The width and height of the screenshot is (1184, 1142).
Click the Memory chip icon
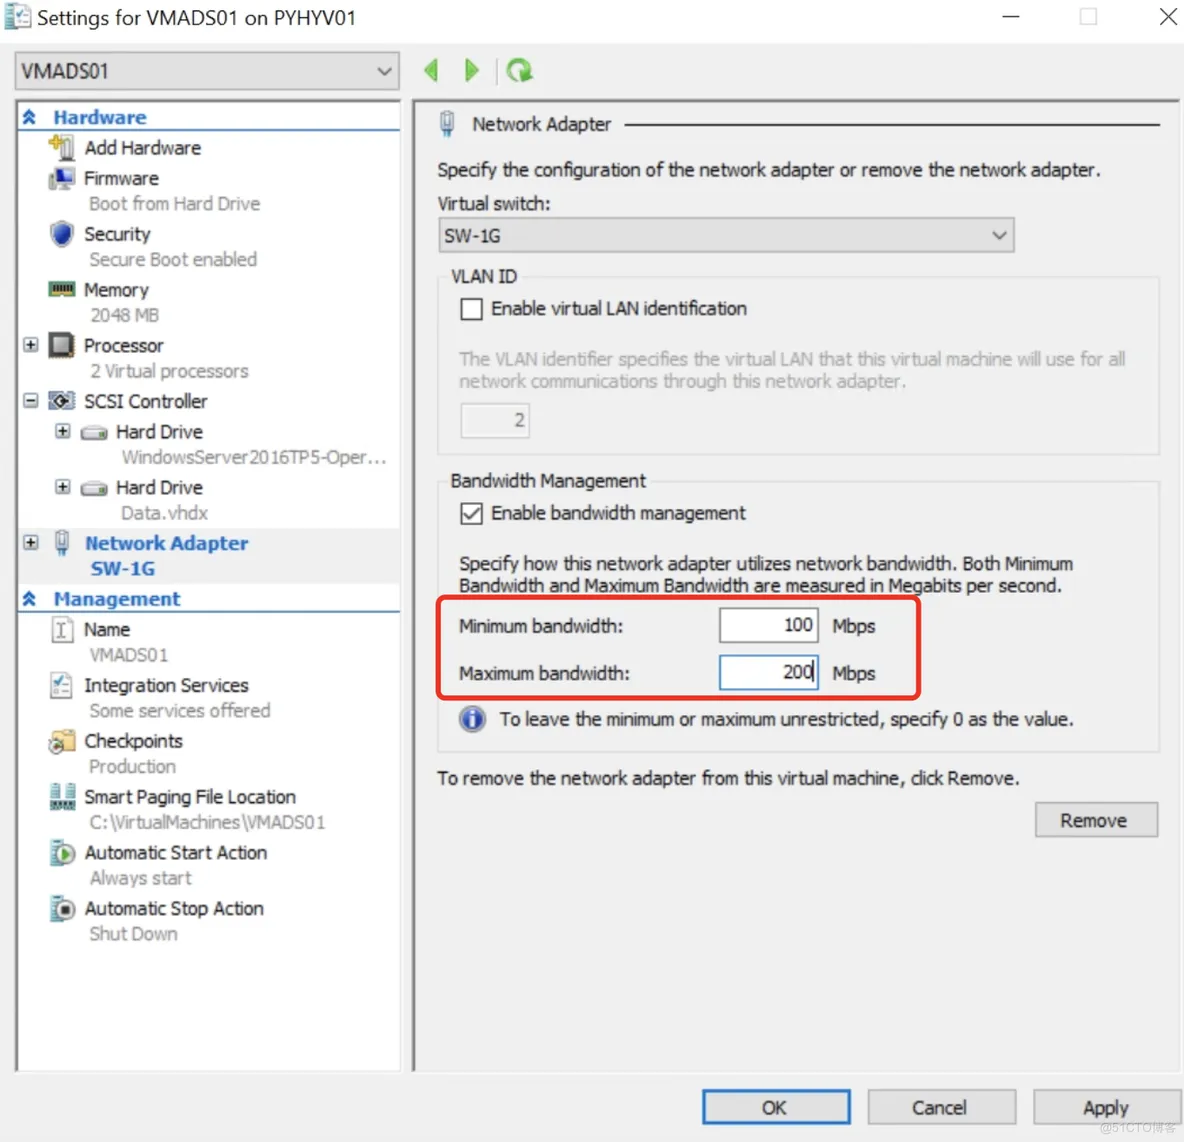pos(62,289)
